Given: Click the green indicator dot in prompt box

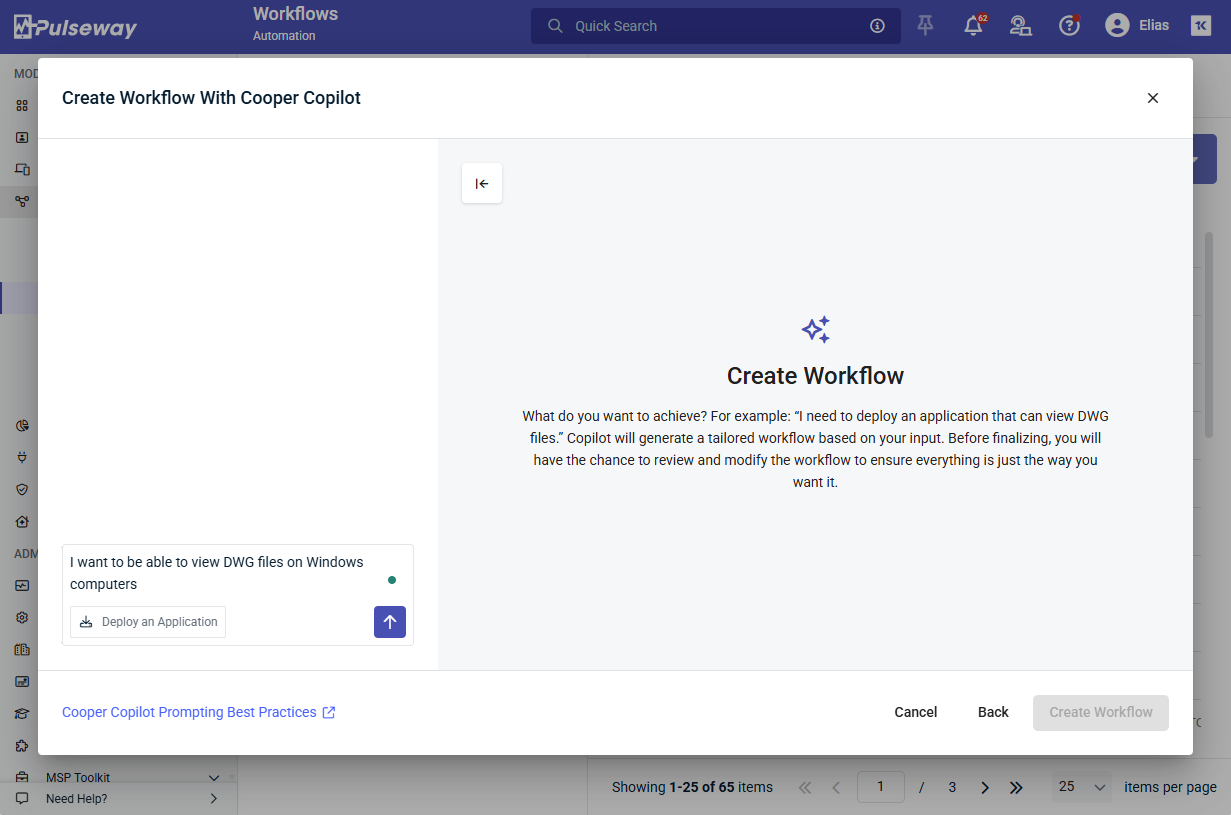Looking at the screenshot, I should point(392,580).
